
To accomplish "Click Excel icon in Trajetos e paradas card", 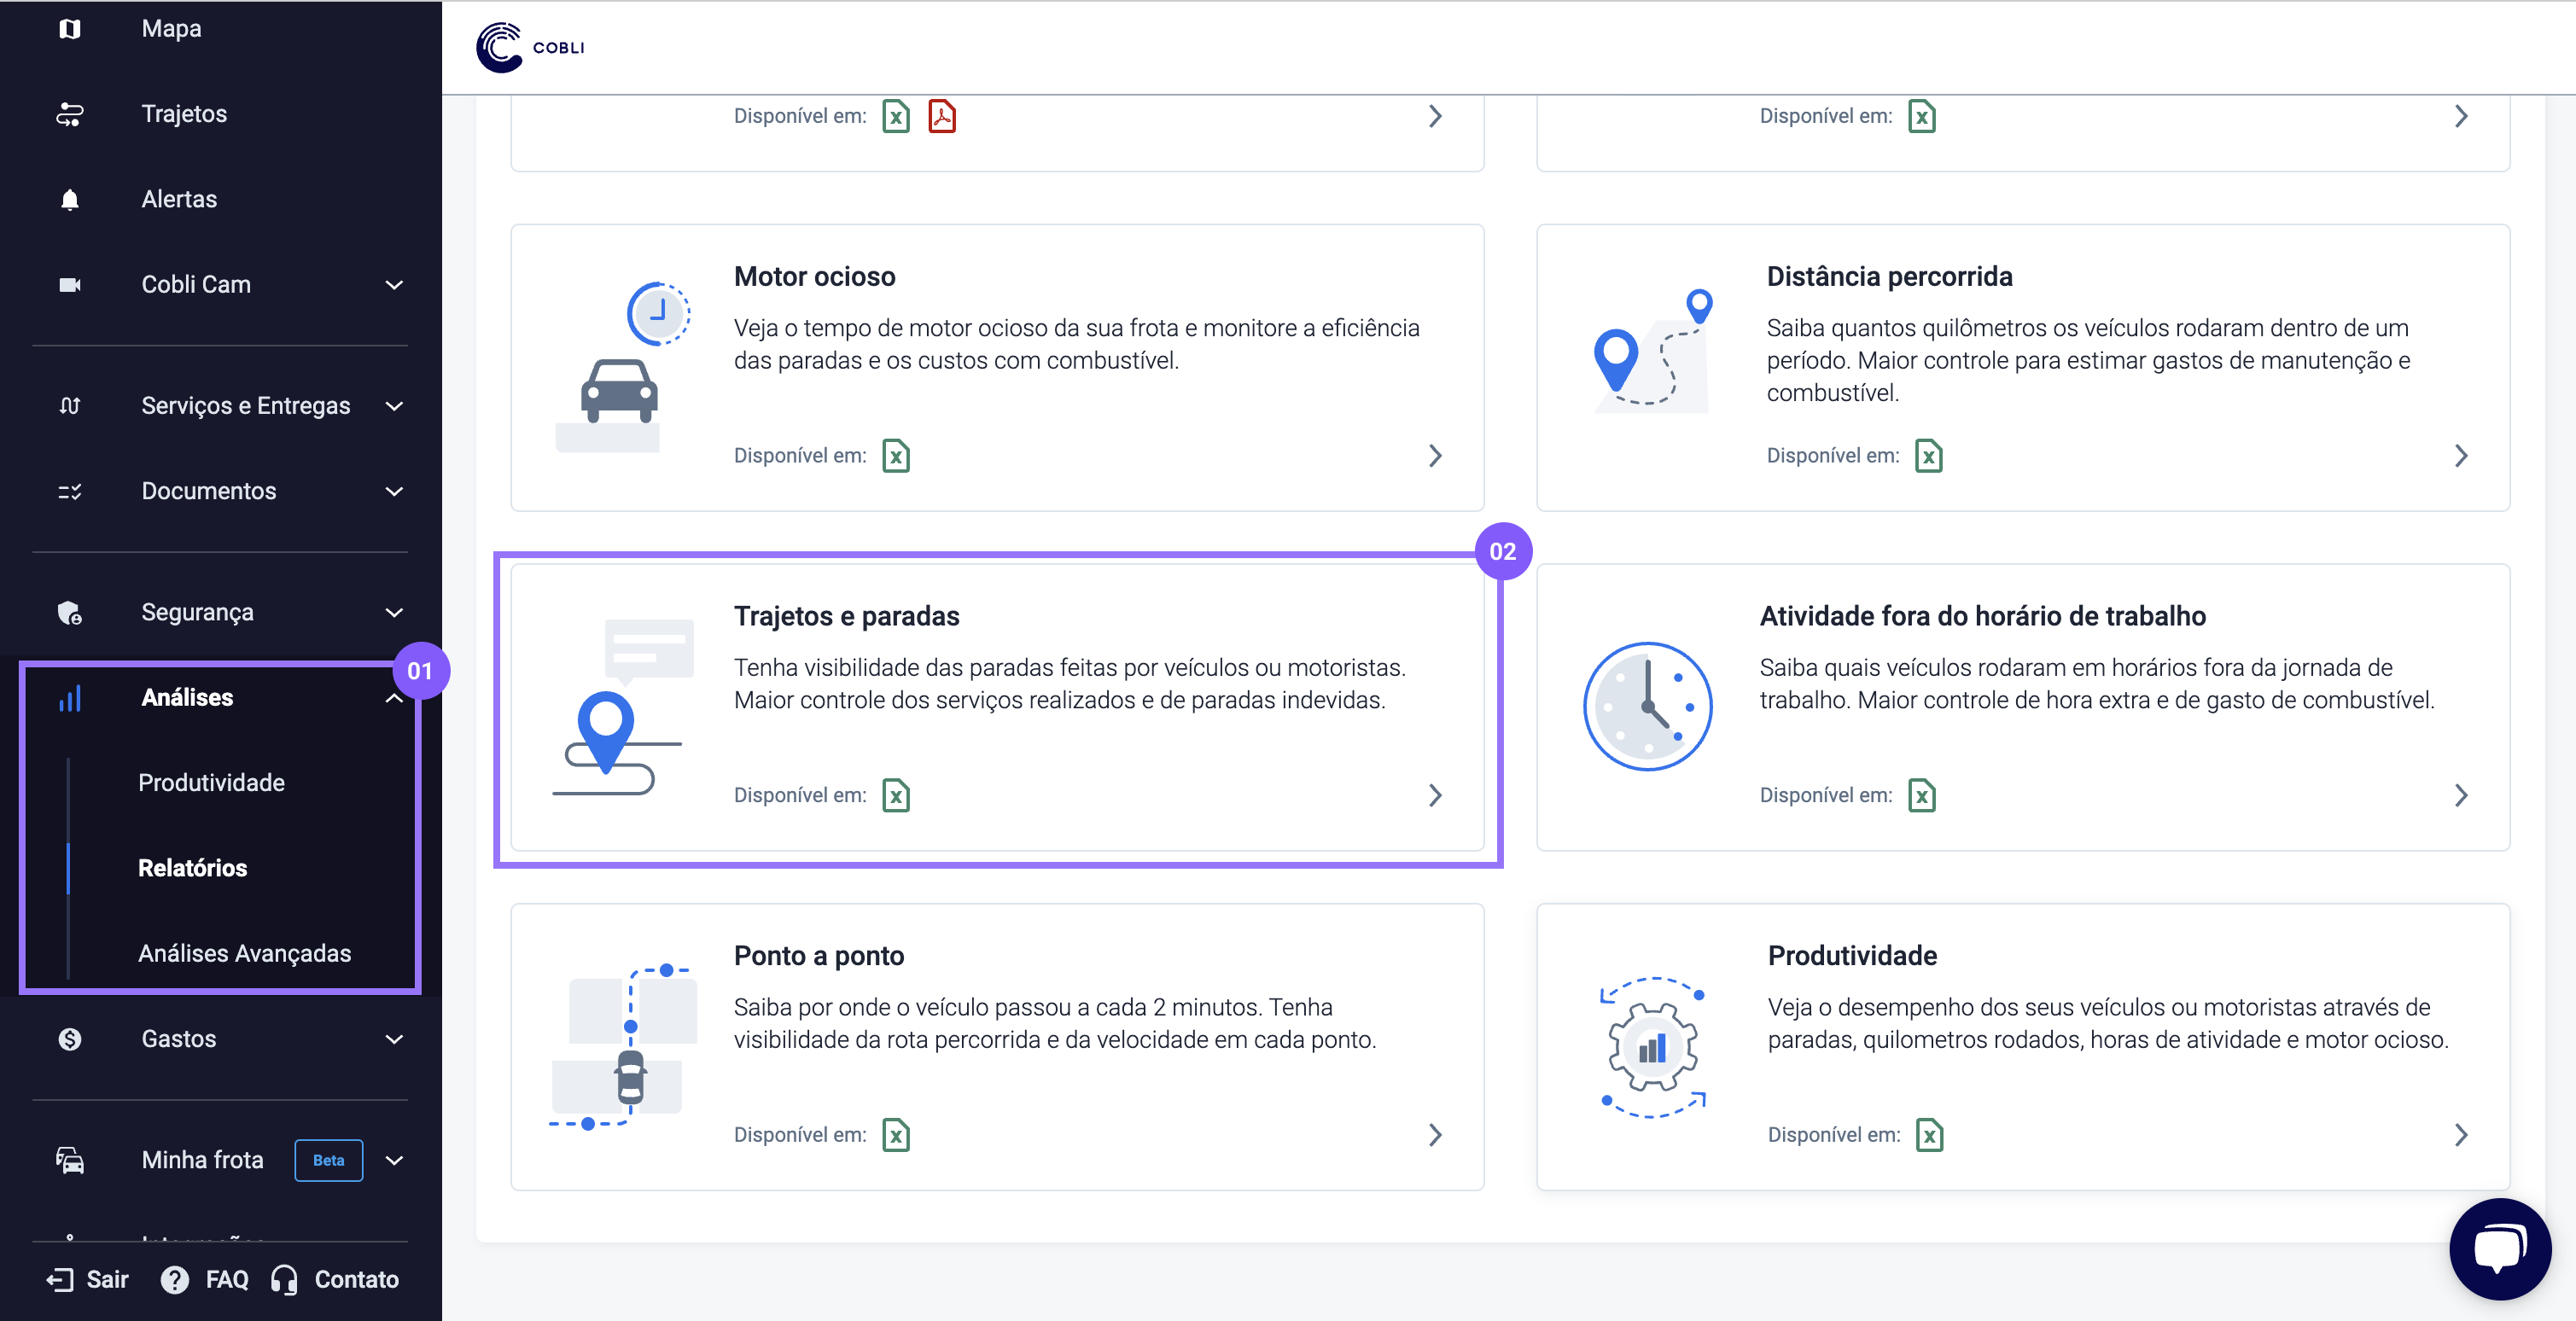I will point(895,796).
